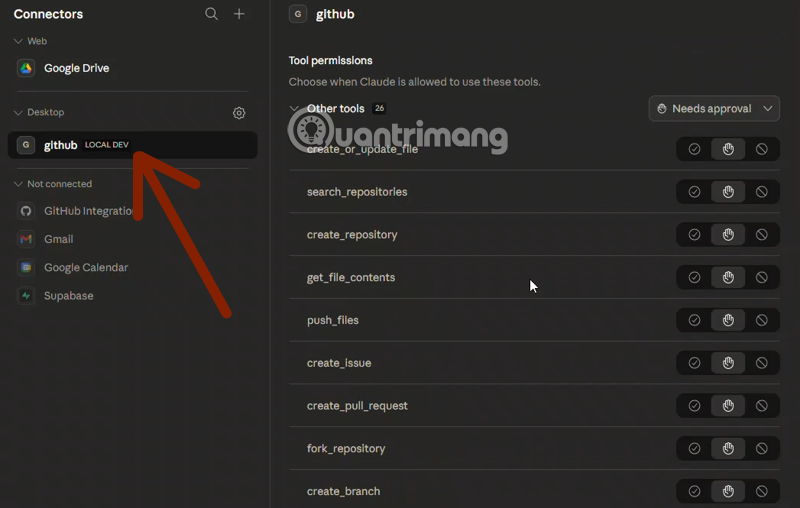Image resolution: width=800 pixels, height=508 pixels.
Task: Open the Needs approval dropdown
Action: (714, 109)
